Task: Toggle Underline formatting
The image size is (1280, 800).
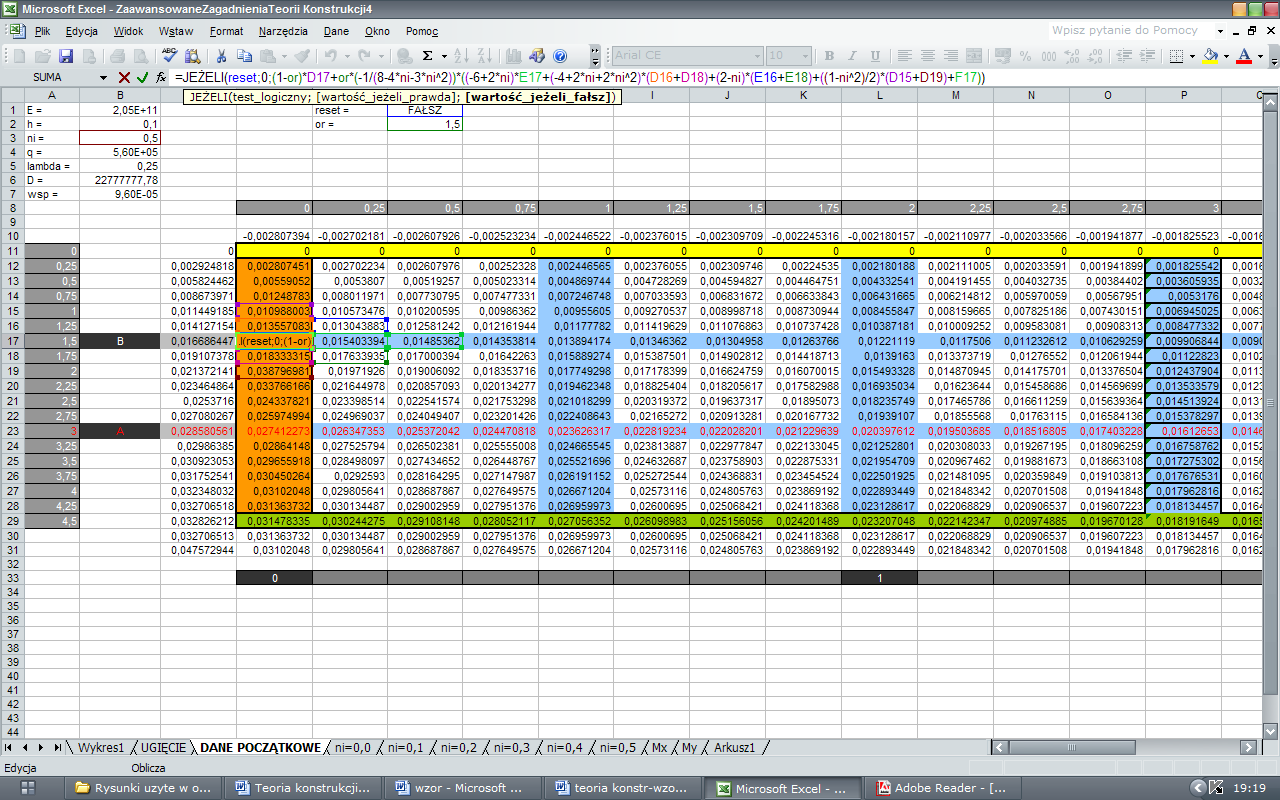Action: pyautogui.click(x=875, y=56)
